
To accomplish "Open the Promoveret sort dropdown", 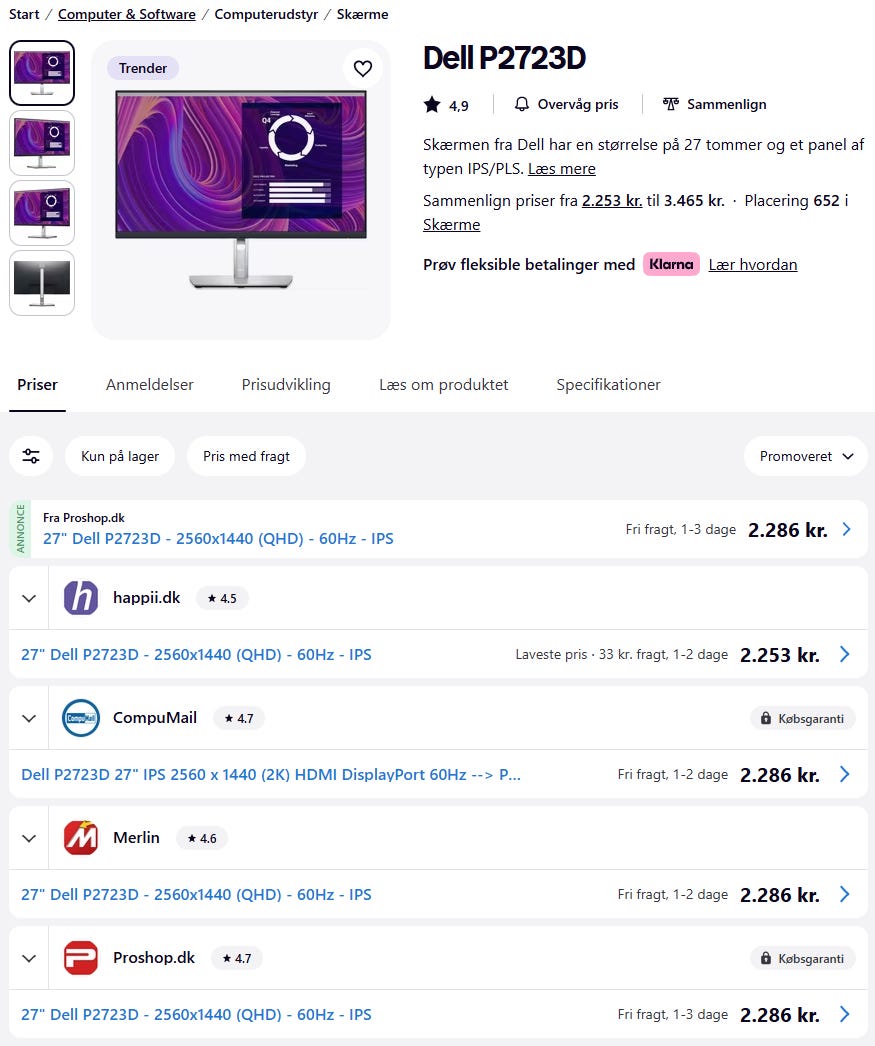I will point(805,456).
